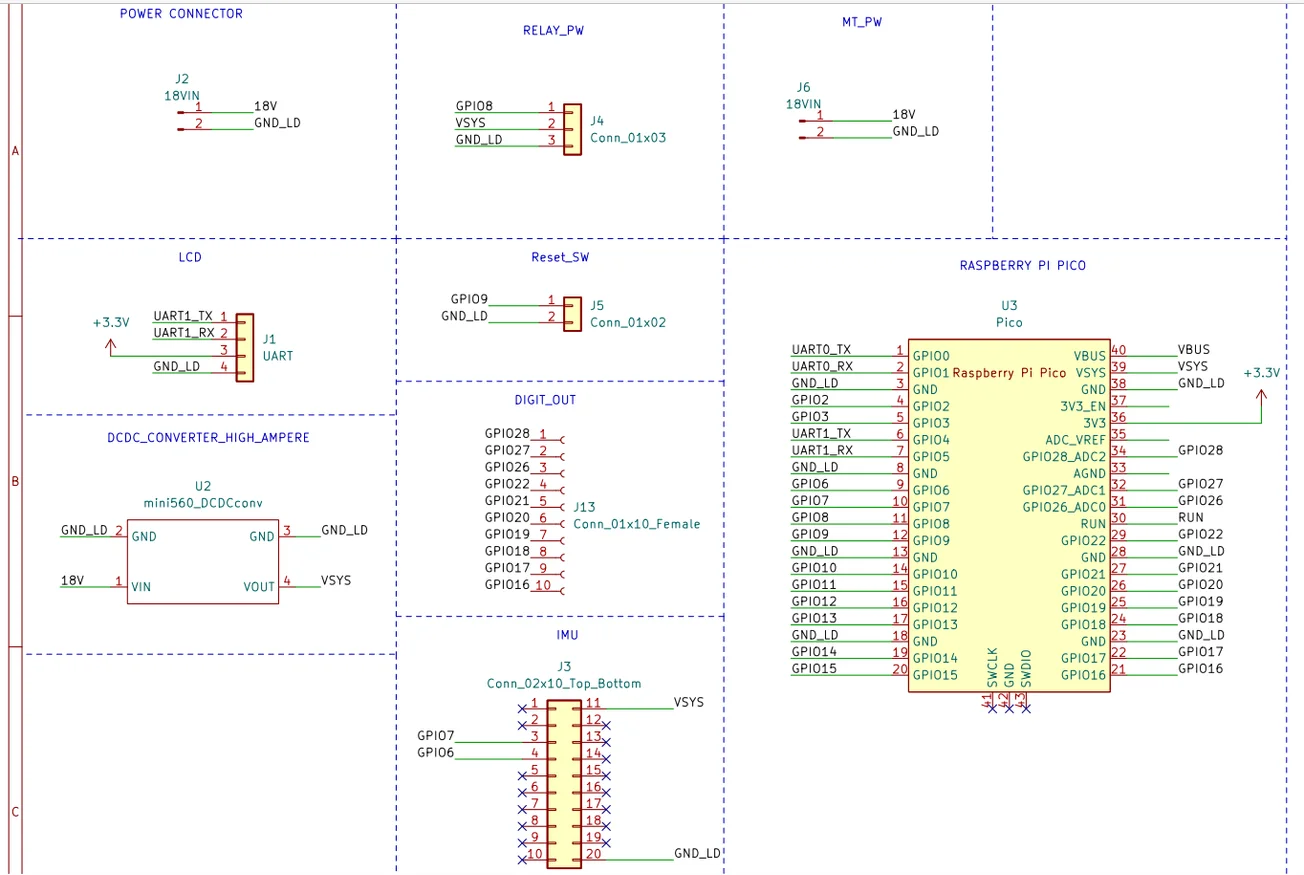Screen dimensions: 1304x875
Task: Click the no-connect marker under SWCLK pin
Action: pos(991,708)
